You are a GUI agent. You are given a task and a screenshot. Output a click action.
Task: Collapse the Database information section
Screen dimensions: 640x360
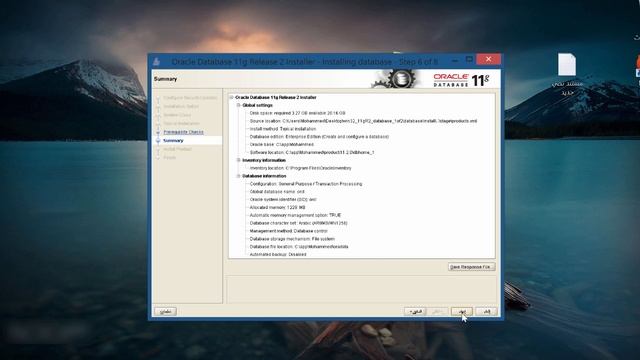(239, 176)
